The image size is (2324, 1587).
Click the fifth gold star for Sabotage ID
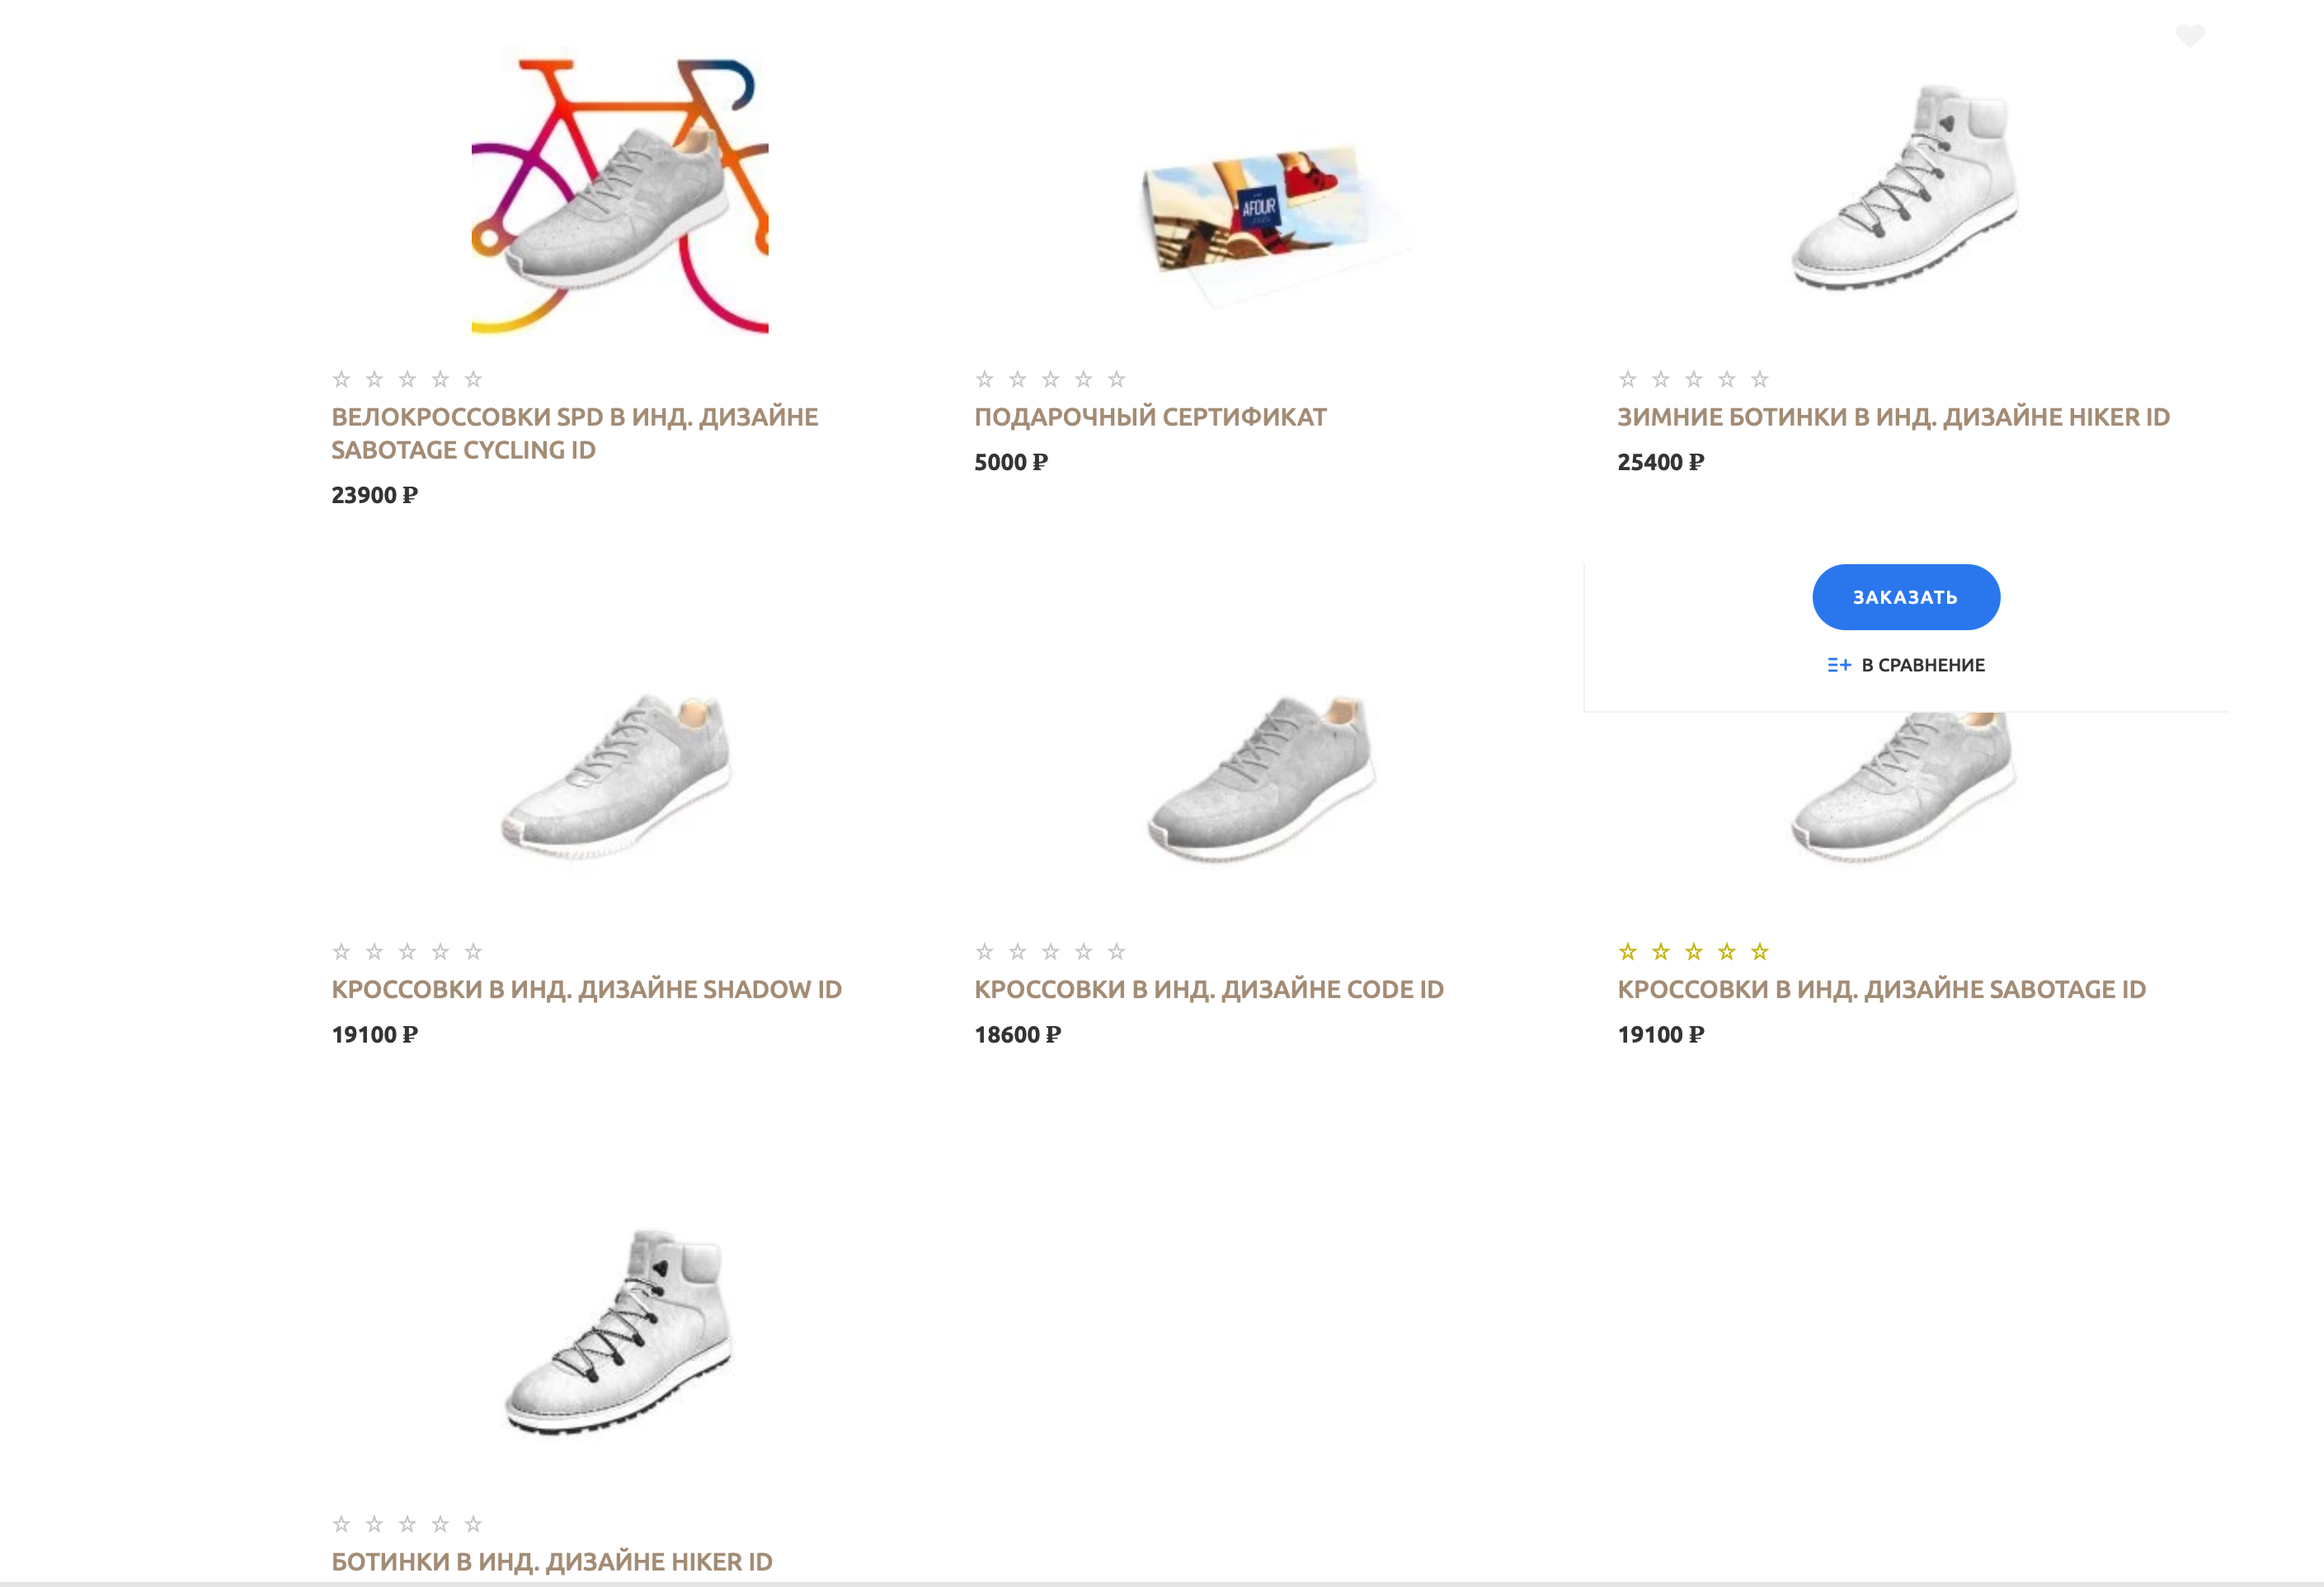tap(1759, 951)
